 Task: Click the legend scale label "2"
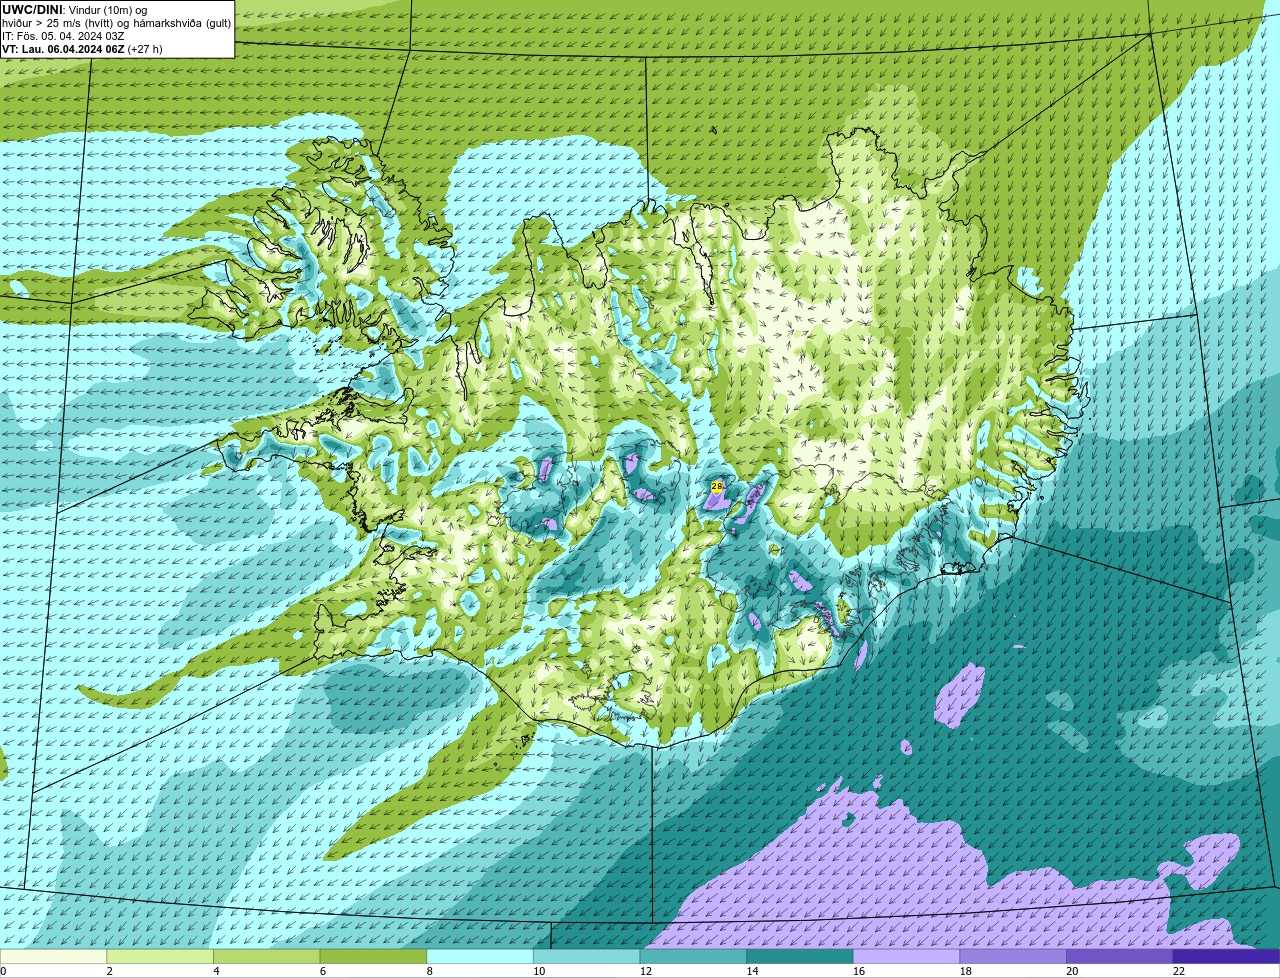pyautogui.click(x=109, y=971)
